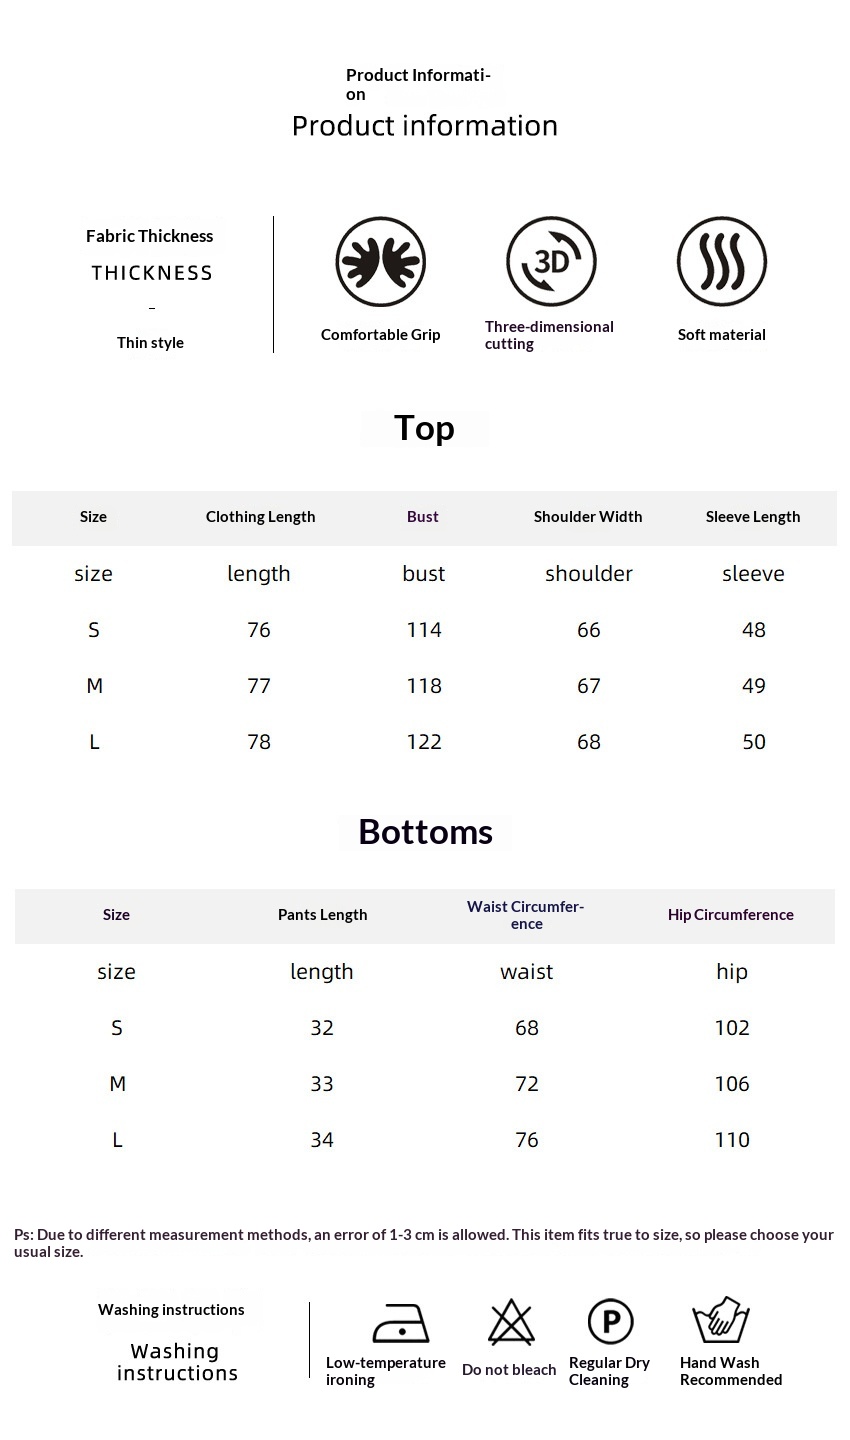Click hip value 102 for size S
850x1440 pixels.
click(x=732, y=1028)
